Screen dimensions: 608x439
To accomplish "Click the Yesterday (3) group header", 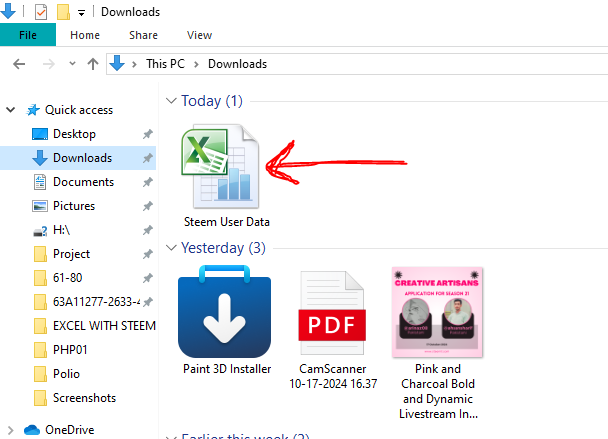I will 223,248.
